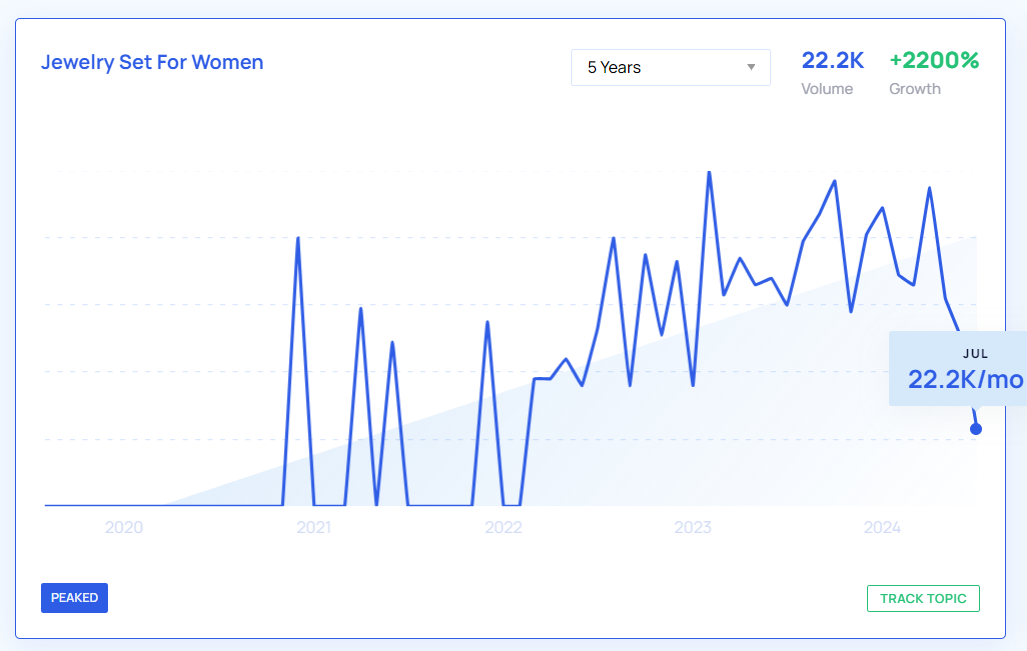Click the first tall spike just before 2021

[x=298, y=239]
